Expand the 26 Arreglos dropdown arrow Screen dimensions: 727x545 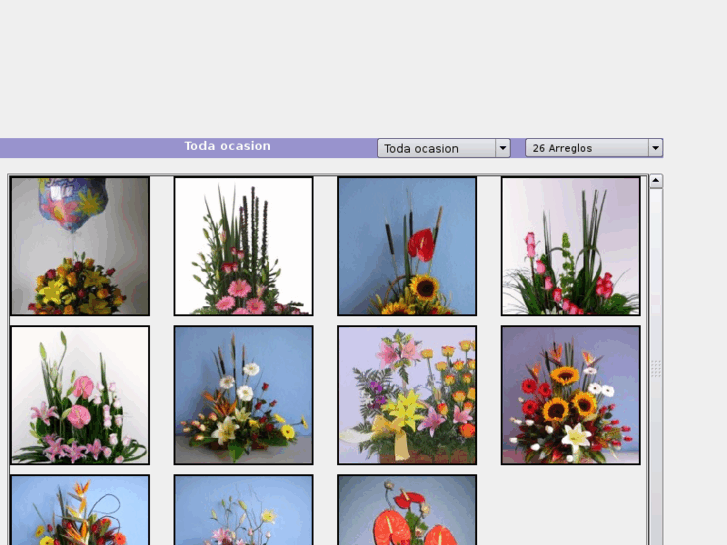click(x=655, y=148)
